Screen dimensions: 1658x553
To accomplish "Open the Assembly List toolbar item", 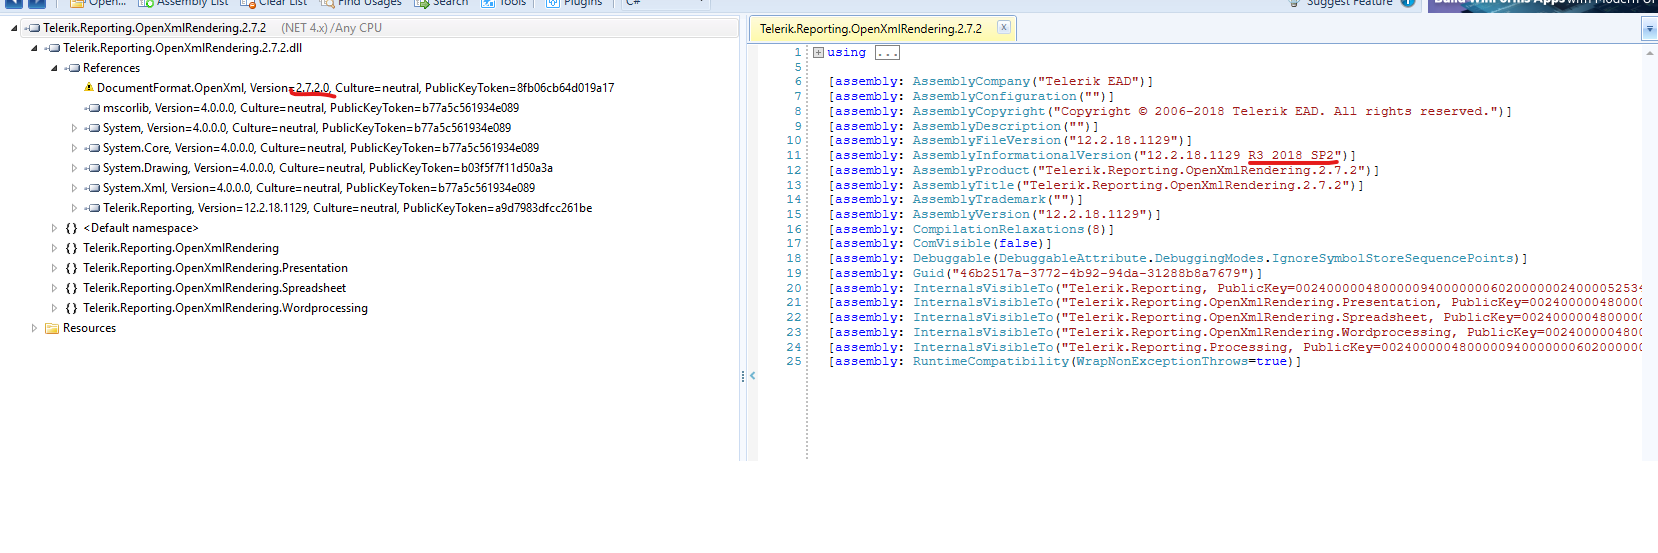I will click(184, 3).
